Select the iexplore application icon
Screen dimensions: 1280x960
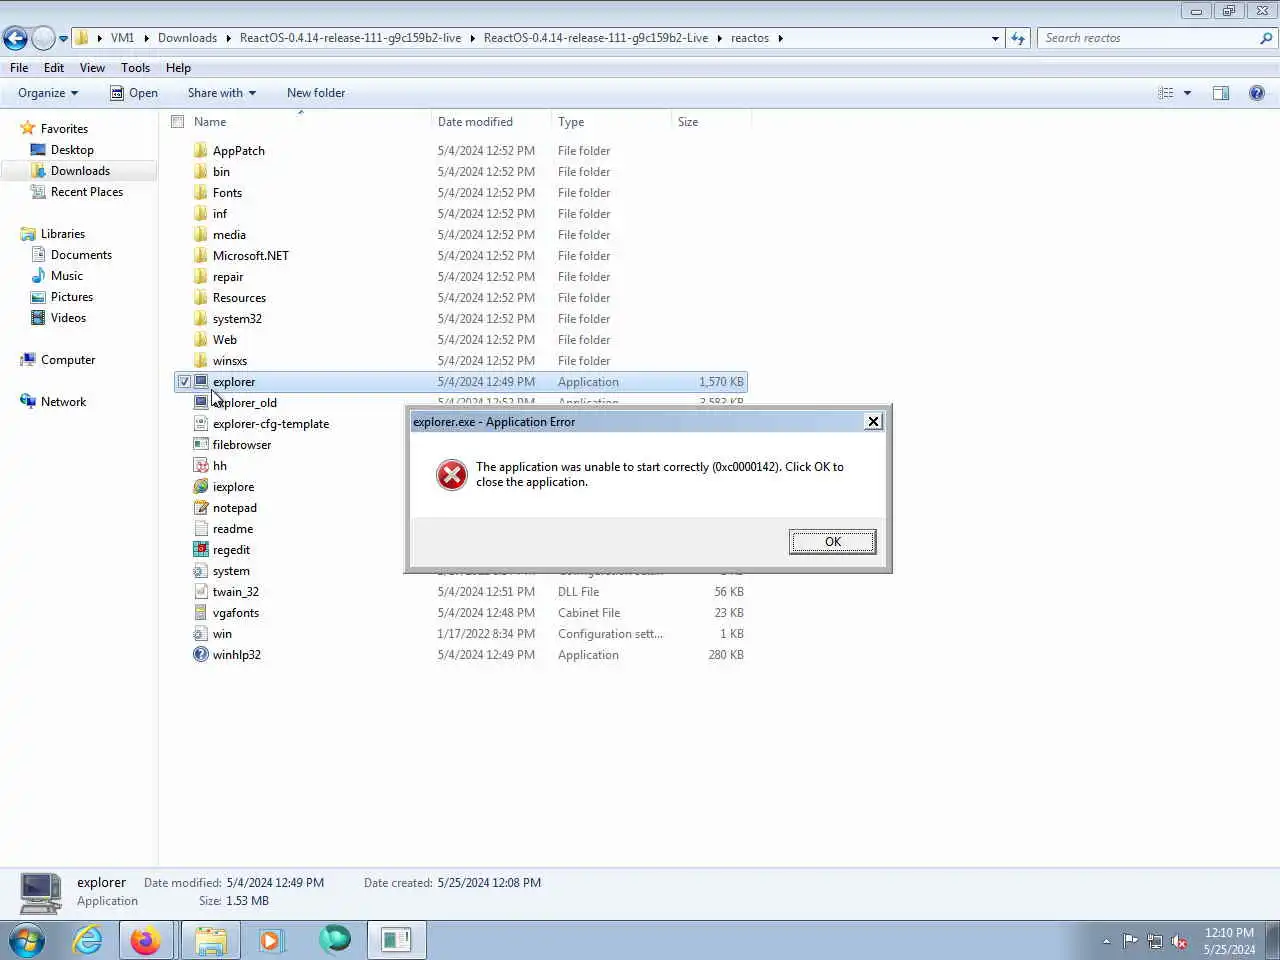[x=200, y=487]
